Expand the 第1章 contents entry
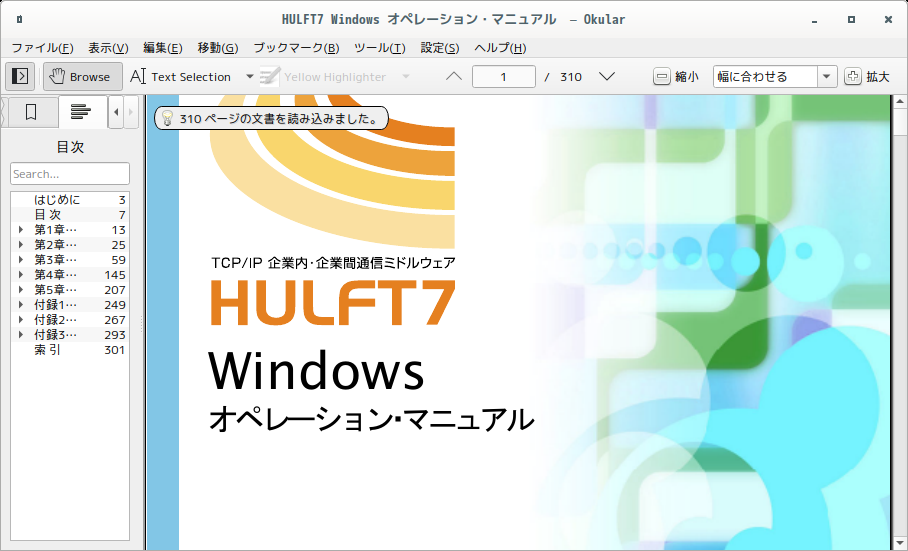Image resolution: width=908 pixels, height=551 pixels. pyautogui.click(x=21, y=230)
